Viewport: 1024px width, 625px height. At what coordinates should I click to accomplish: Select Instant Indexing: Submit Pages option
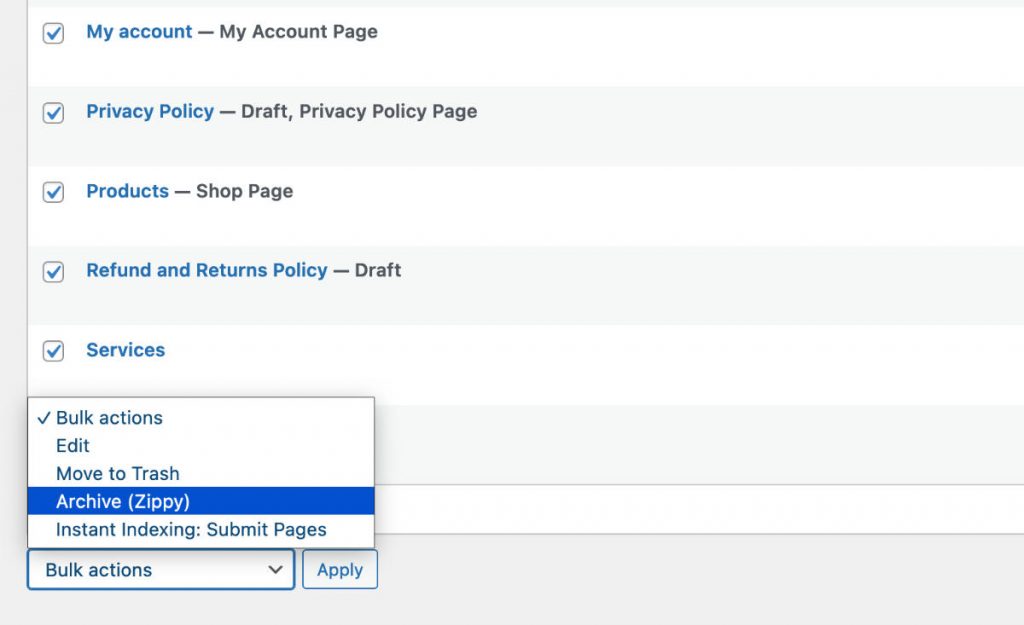click(201, 529)
